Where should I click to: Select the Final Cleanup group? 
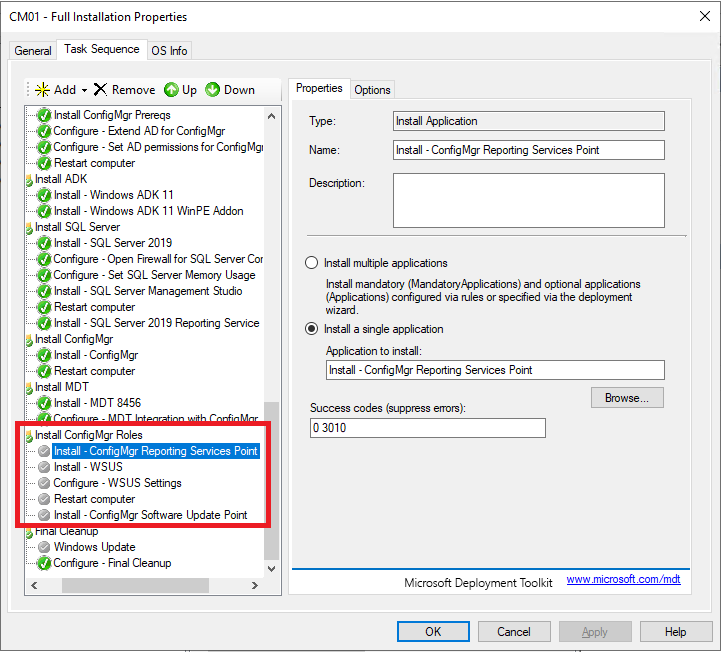67,531
